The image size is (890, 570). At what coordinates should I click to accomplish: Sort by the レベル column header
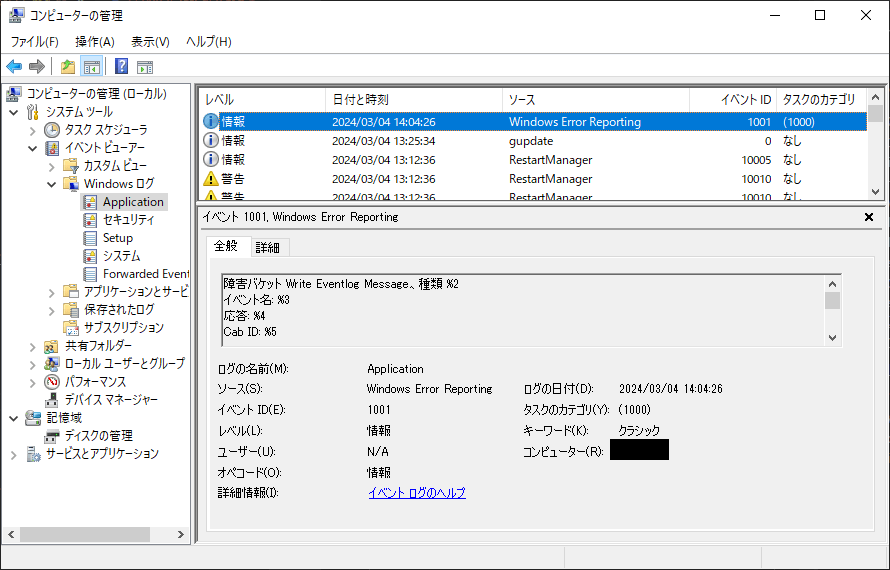pyautogui.click(x=262, y=100)
